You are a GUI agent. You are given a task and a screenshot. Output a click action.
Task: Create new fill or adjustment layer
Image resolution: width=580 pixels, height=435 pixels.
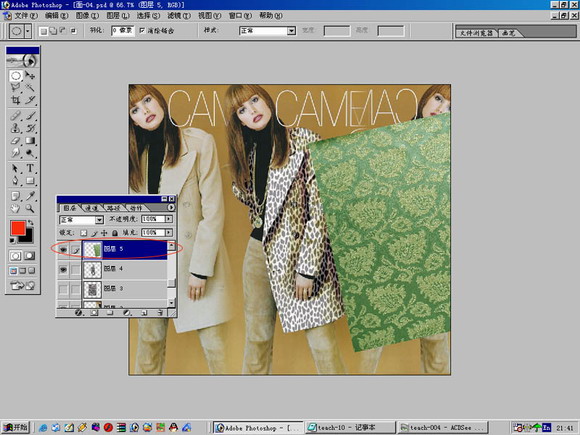pos(127,313)
